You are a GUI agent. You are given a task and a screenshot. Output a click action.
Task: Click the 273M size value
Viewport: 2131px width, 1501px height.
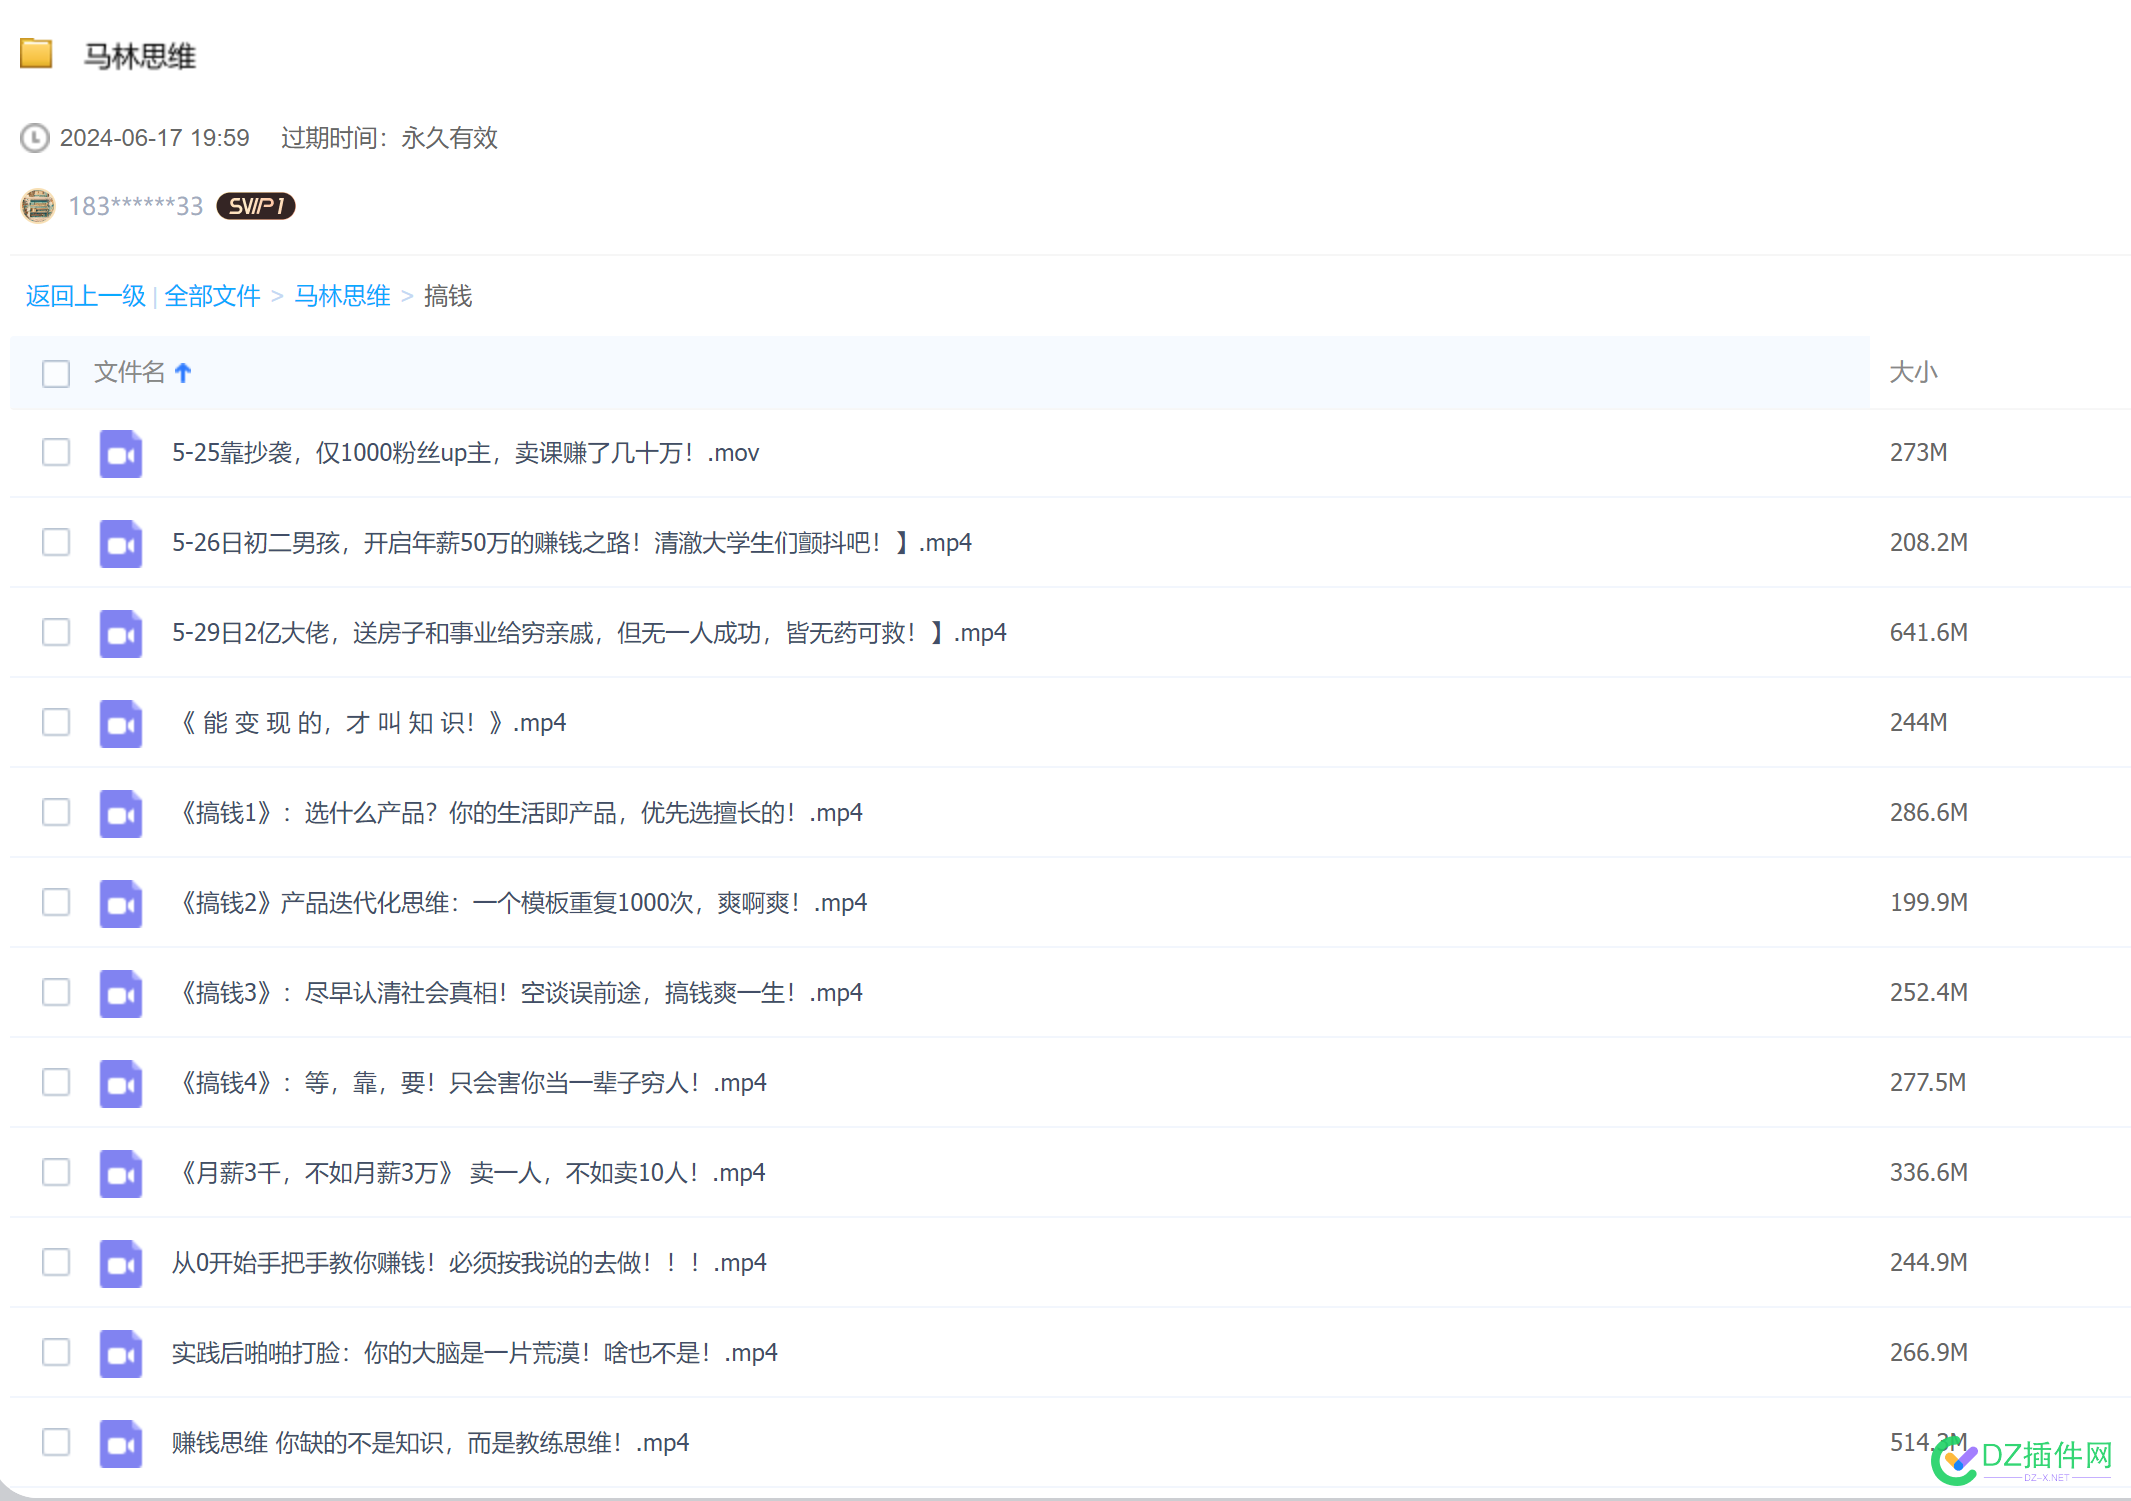pyautogui.click(x=1918, y=452)
